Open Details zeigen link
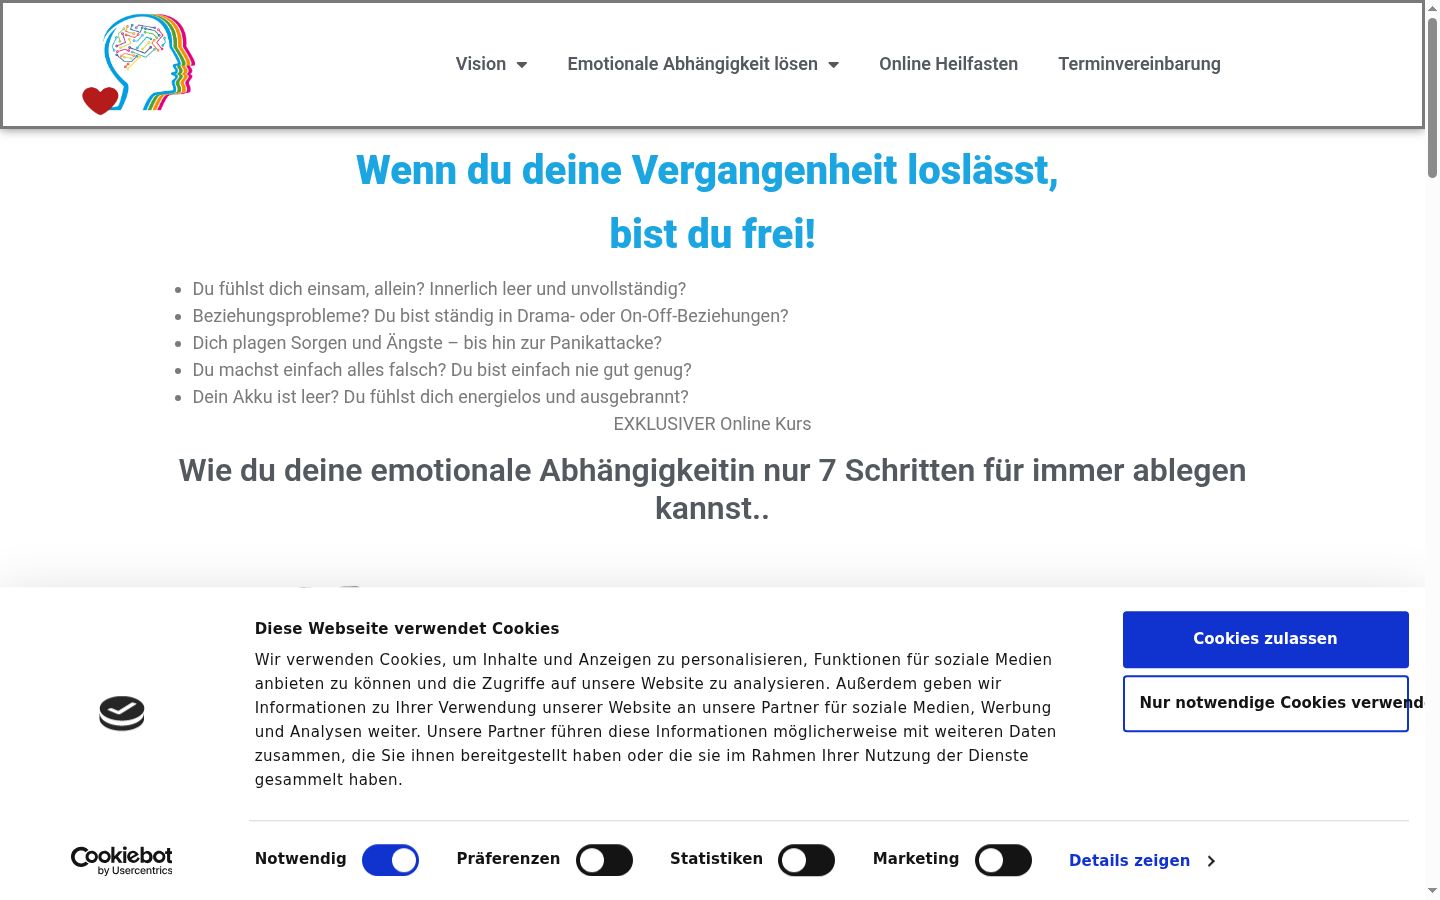Image resolution: width=1440 pixels, height=900 pixels. (1129, 860)
